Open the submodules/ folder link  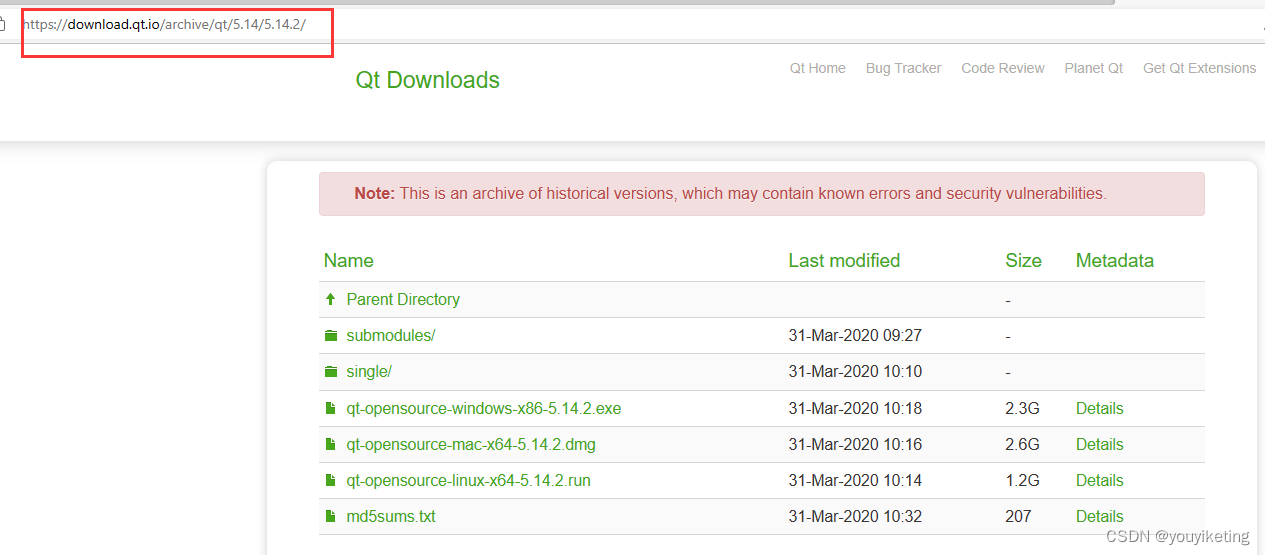[x=391, y=336]
